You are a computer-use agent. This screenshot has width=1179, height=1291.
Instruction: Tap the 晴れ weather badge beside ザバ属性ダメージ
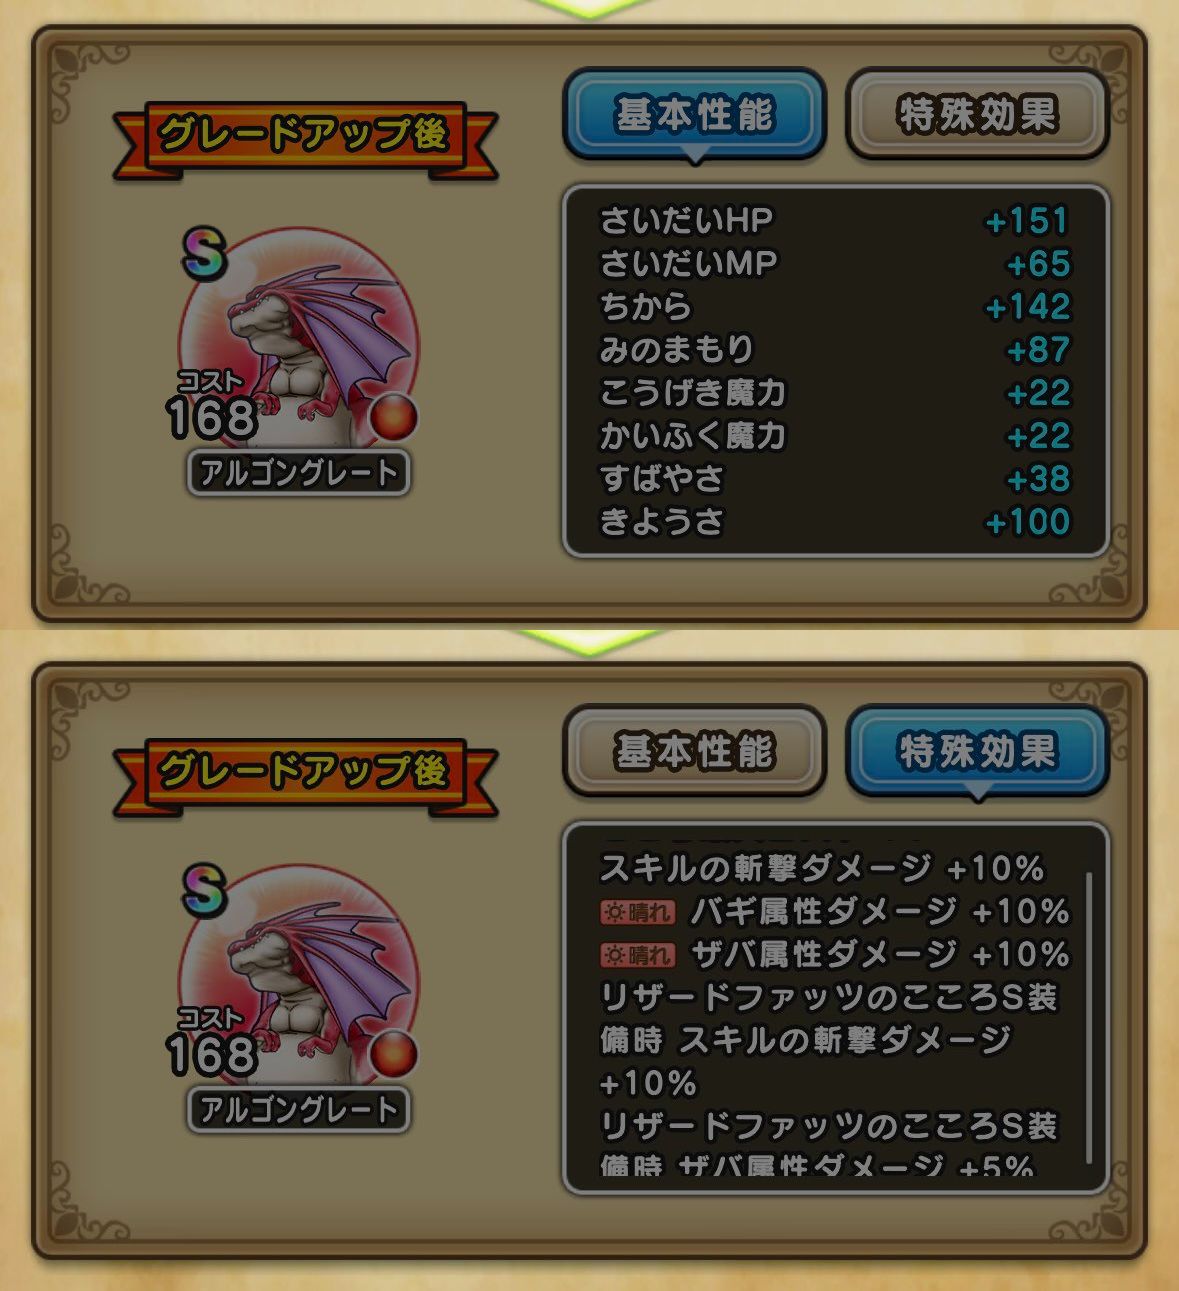pos(638,955)
